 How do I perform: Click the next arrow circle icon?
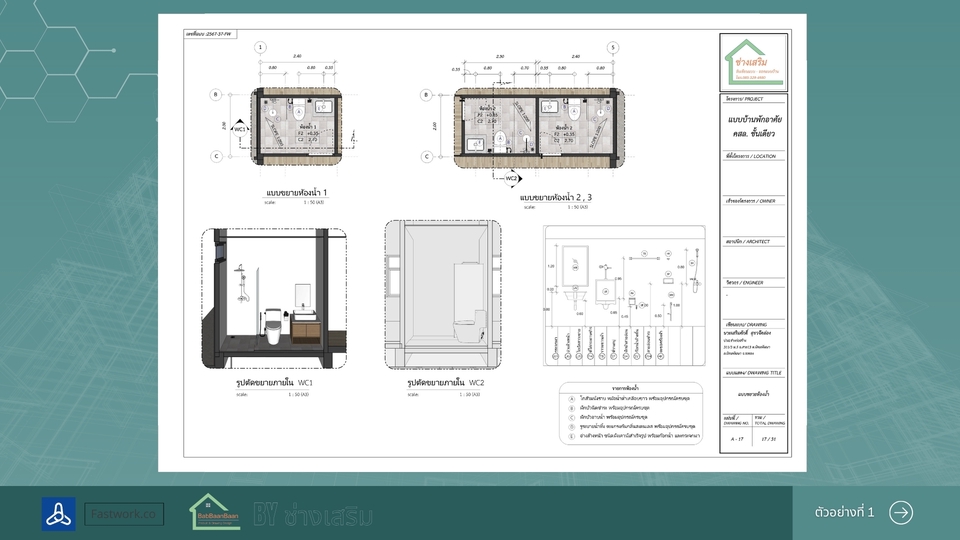901,512
